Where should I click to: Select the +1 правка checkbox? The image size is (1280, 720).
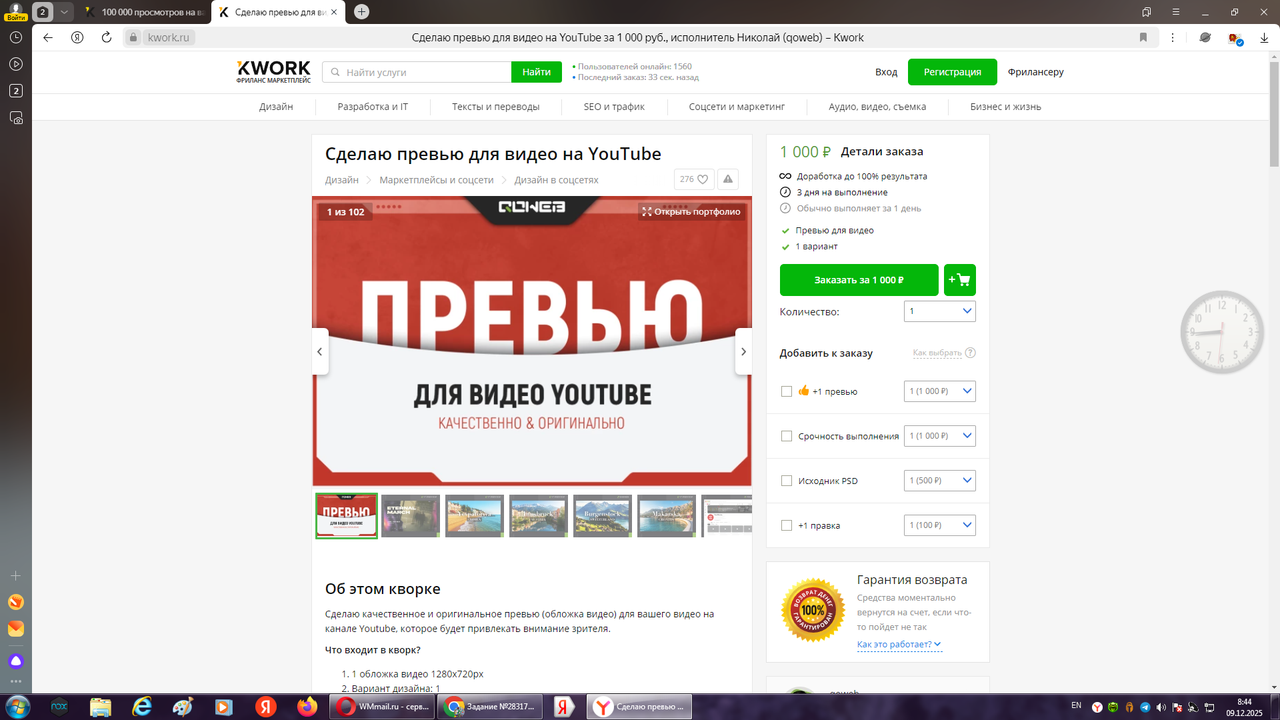786,525
